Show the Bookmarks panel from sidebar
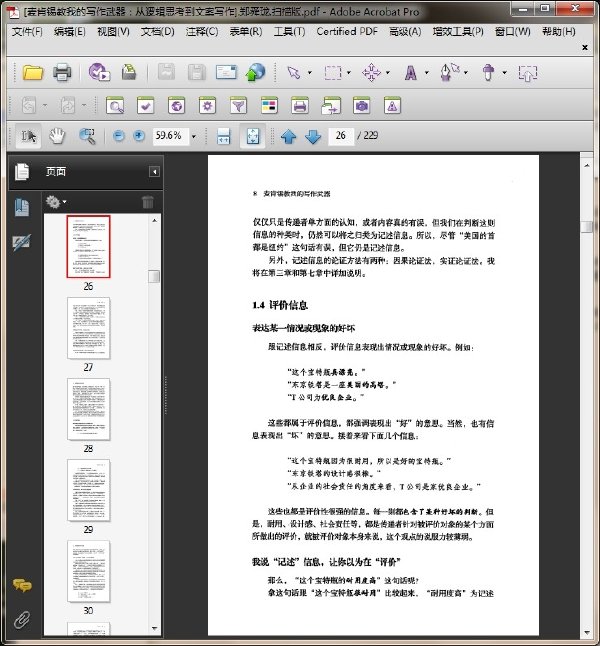 22,207
